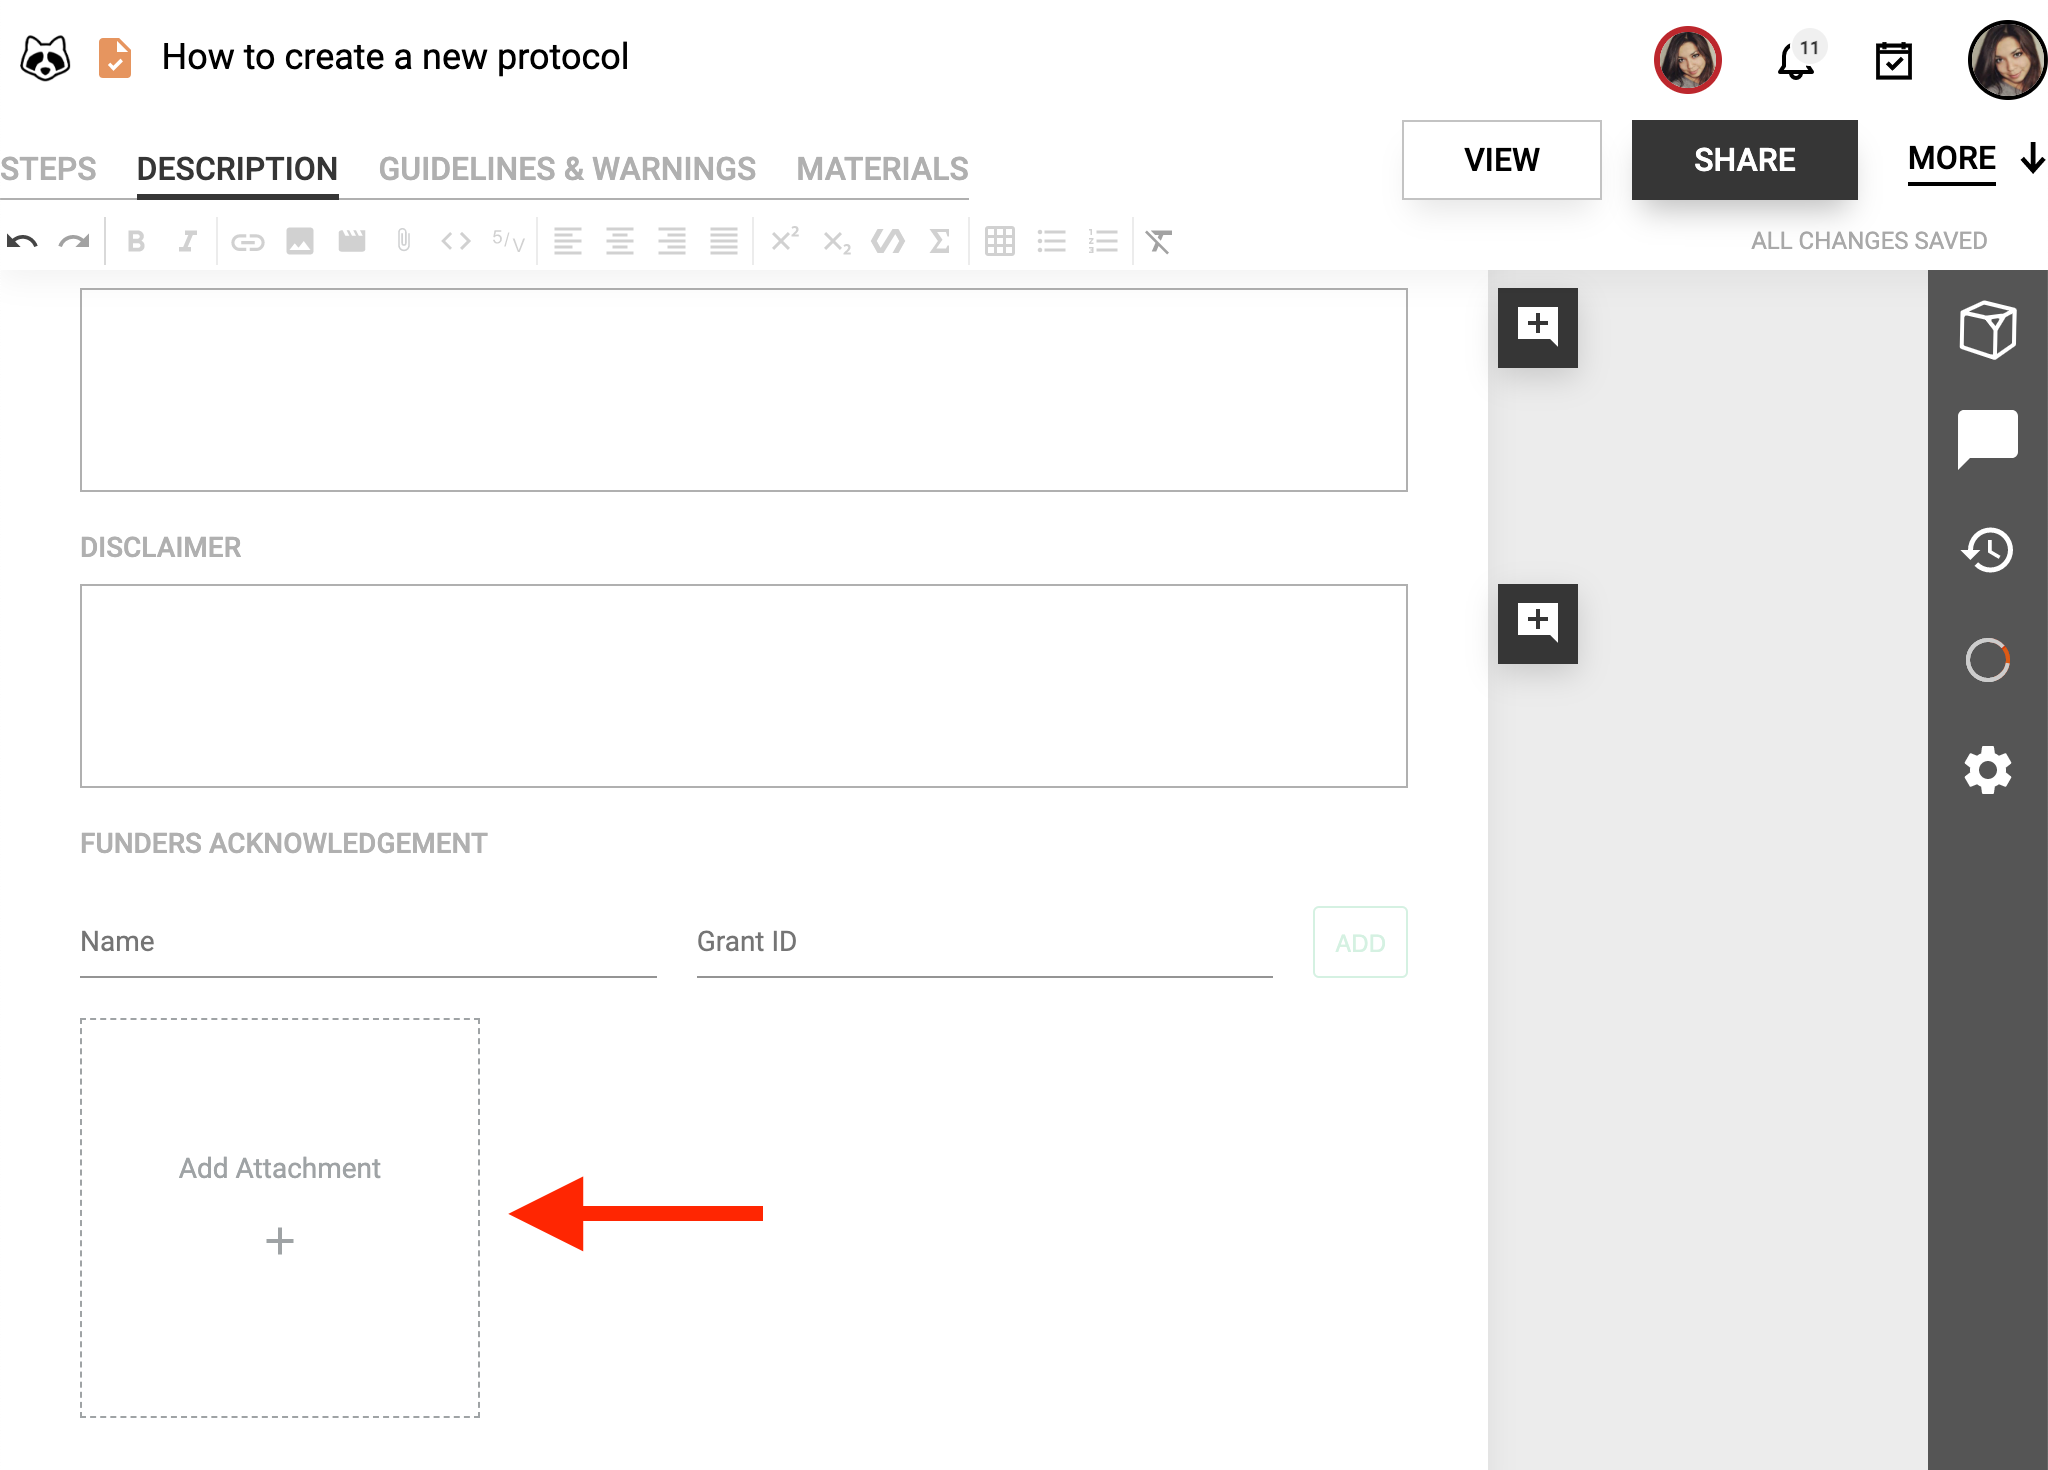
Task: Open the materials cube panel in sidebar
Action: click(x=1989, y=330)
